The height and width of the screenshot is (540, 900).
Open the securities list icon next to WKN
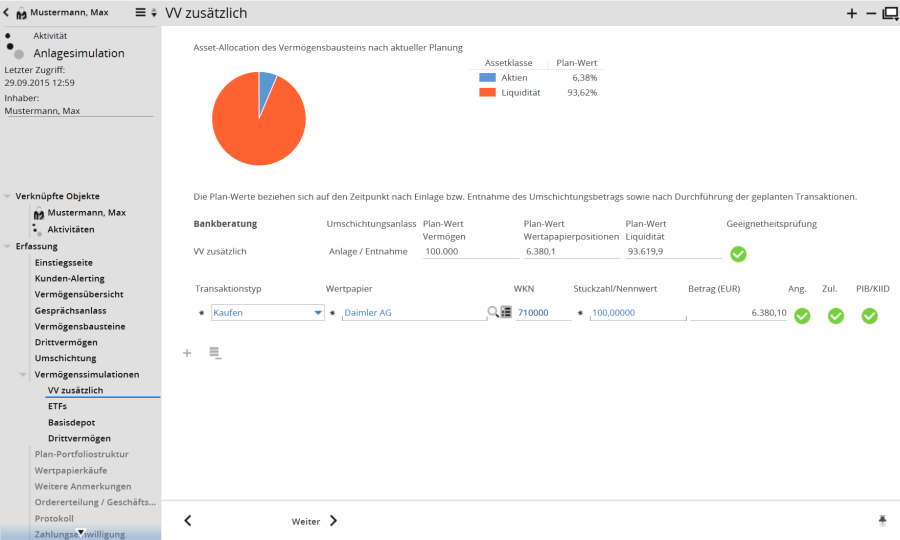pyautogui.click(x=506, y=312)
